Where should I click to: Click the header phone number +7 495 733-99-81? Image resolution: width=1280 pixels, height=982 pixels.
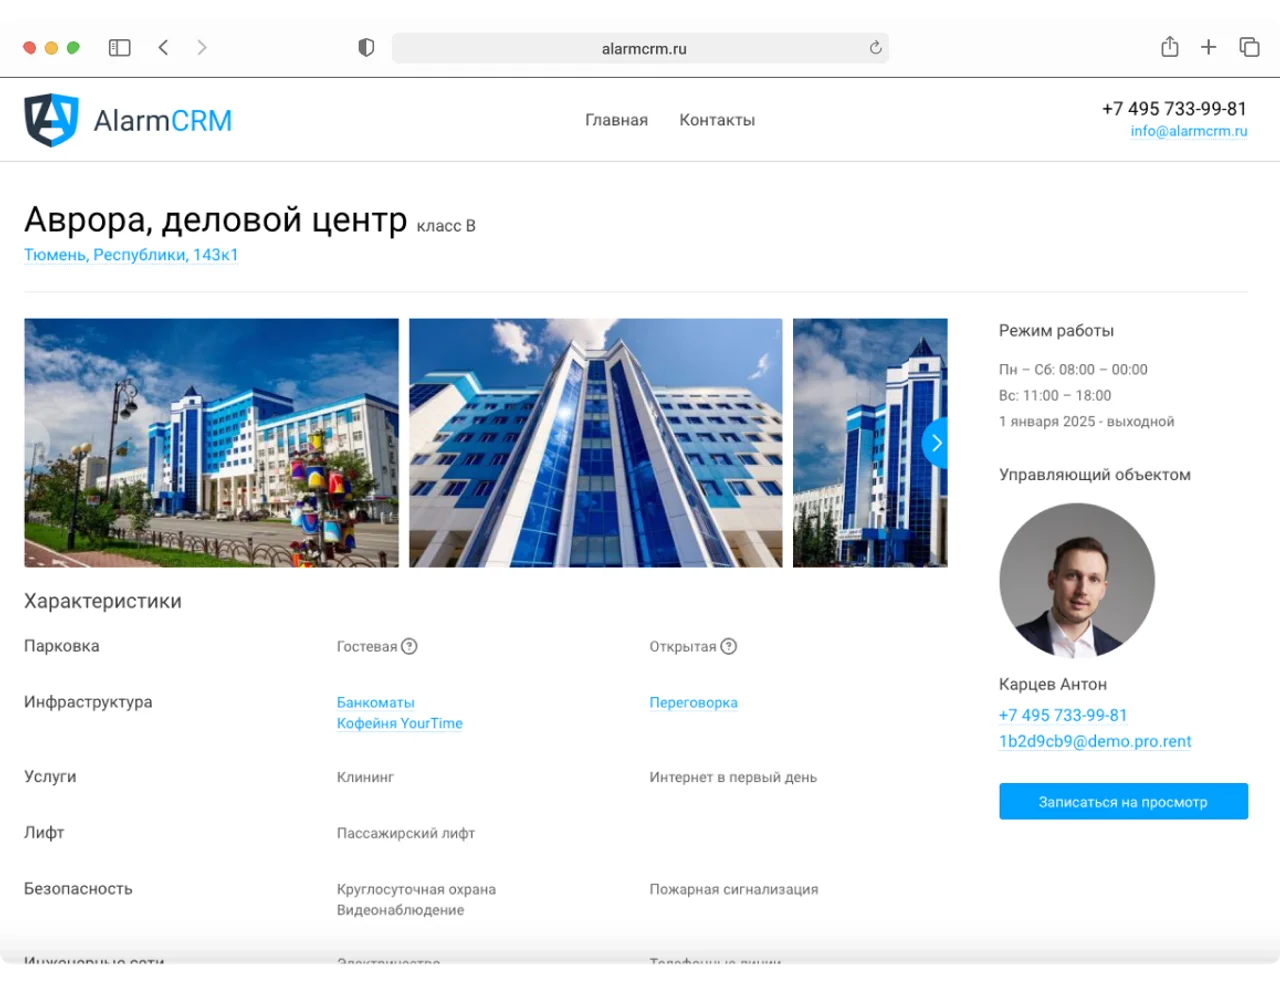(x=1174, y=108)
